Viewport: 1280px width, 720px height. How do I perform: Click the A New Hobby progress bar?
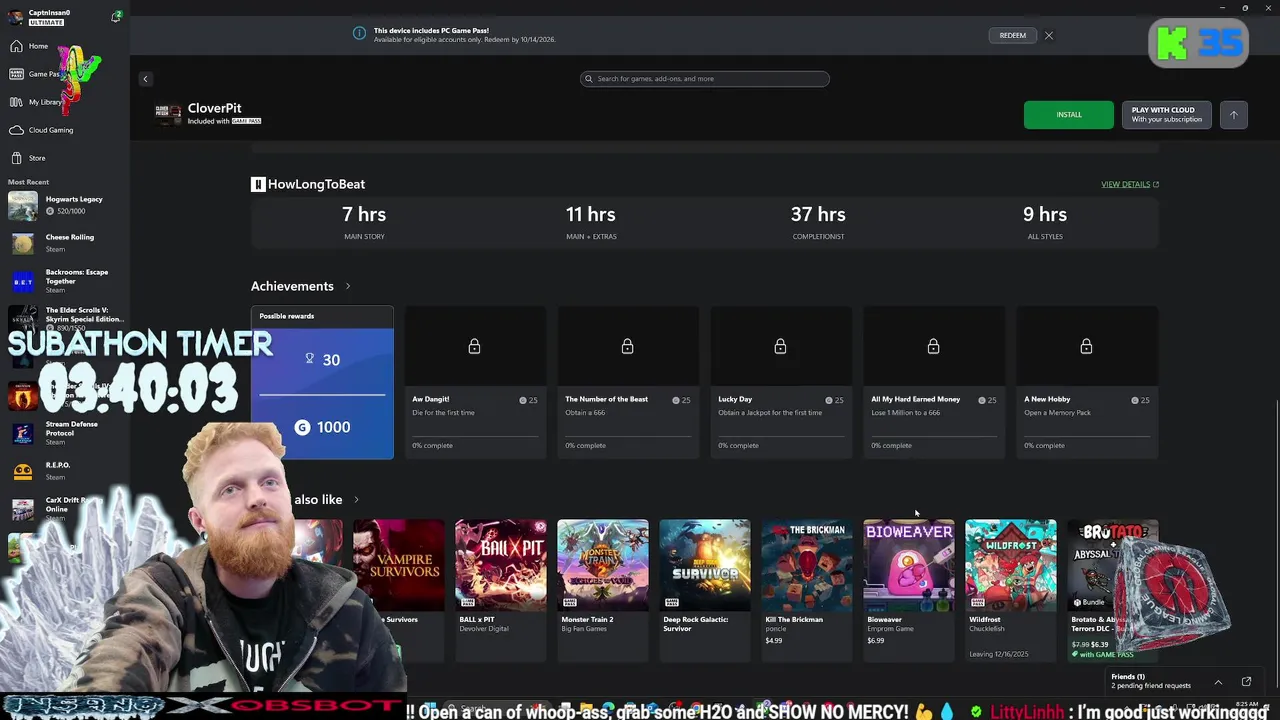click(x=1086, y=436)
